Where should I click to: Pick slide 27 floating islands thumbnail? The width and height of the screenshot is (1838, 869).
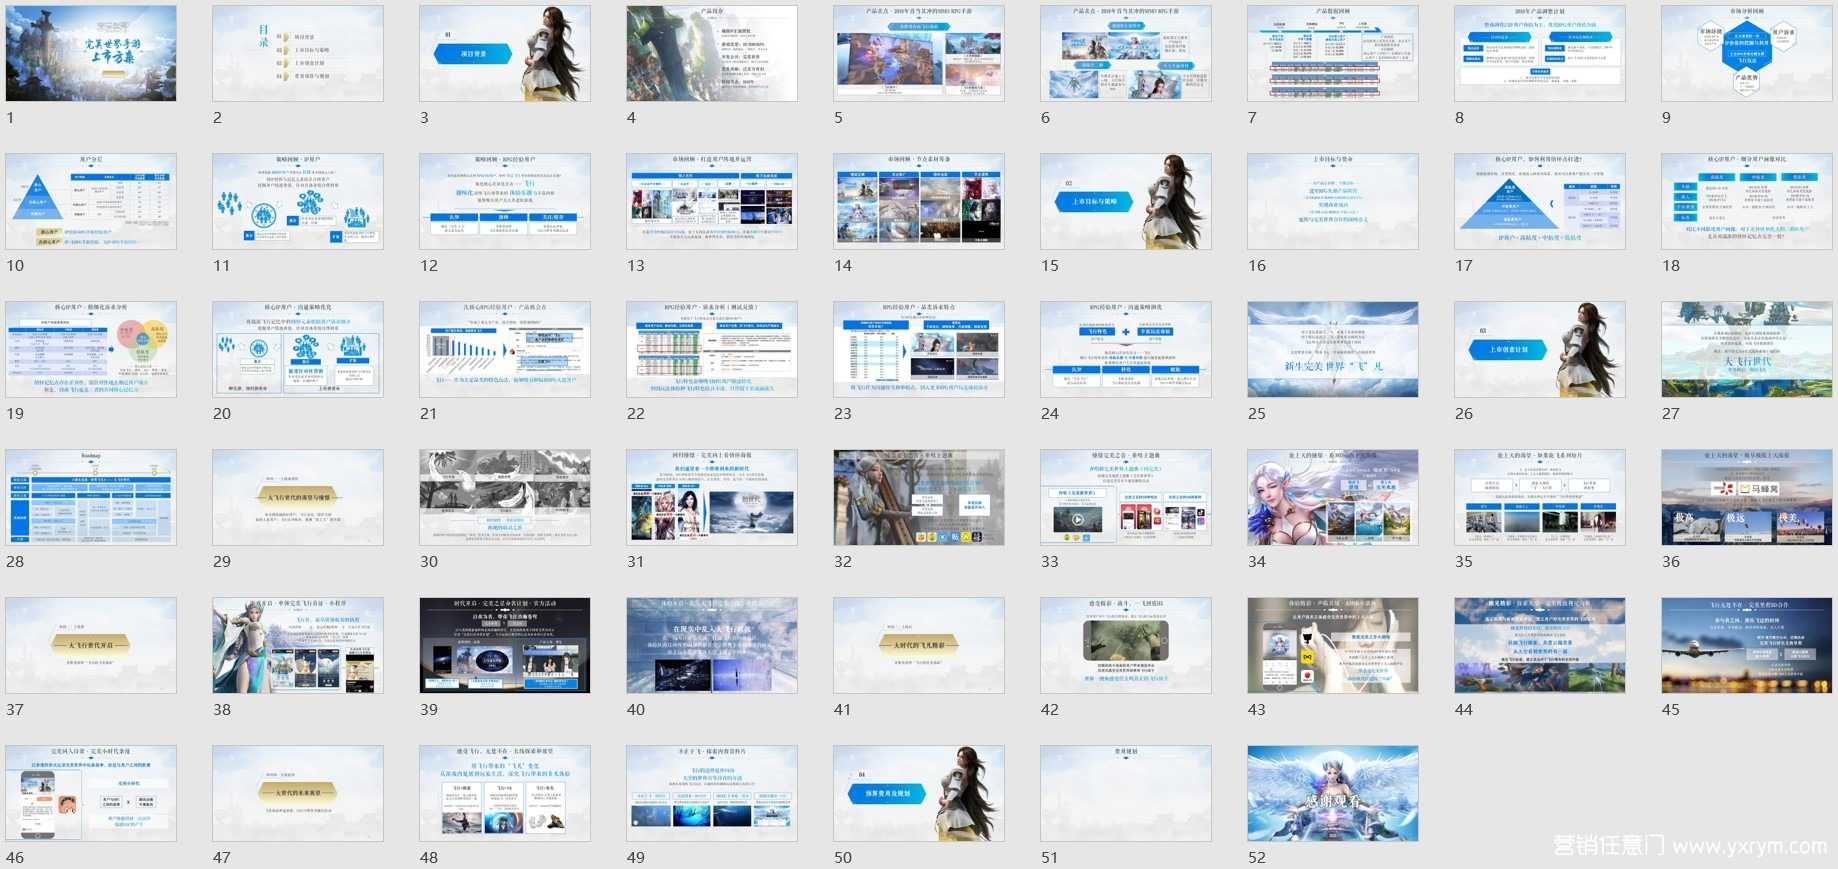click(x=1747, y=349)
